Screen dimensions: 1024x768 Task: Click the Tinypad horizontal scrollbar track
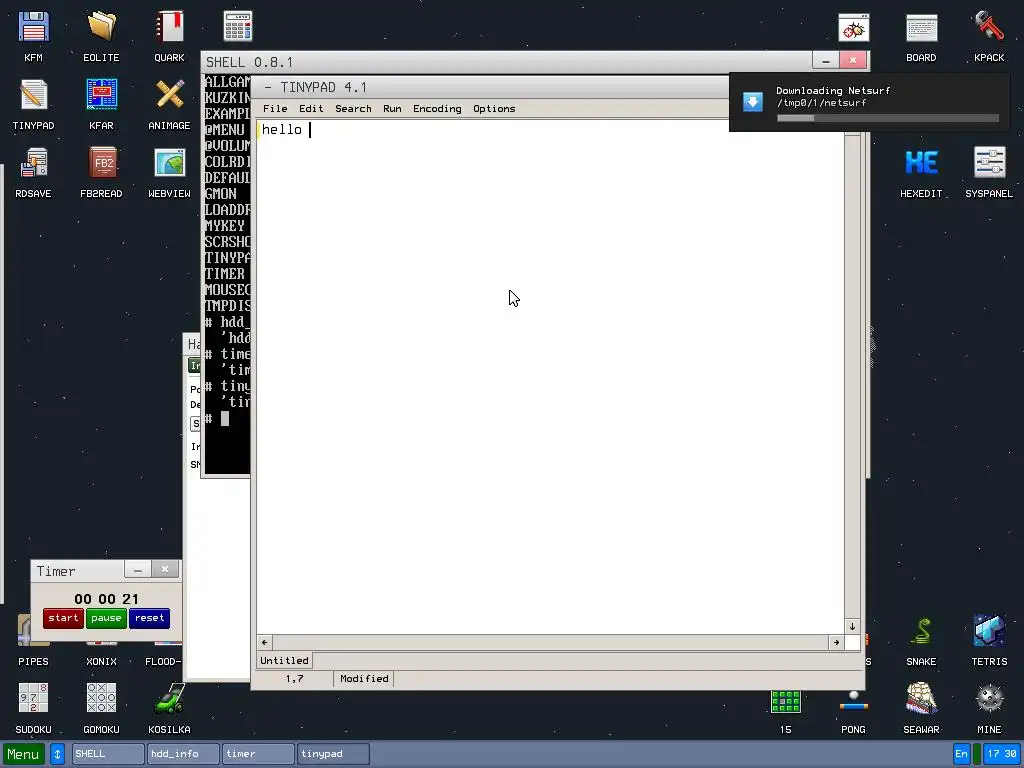[551, 643]
